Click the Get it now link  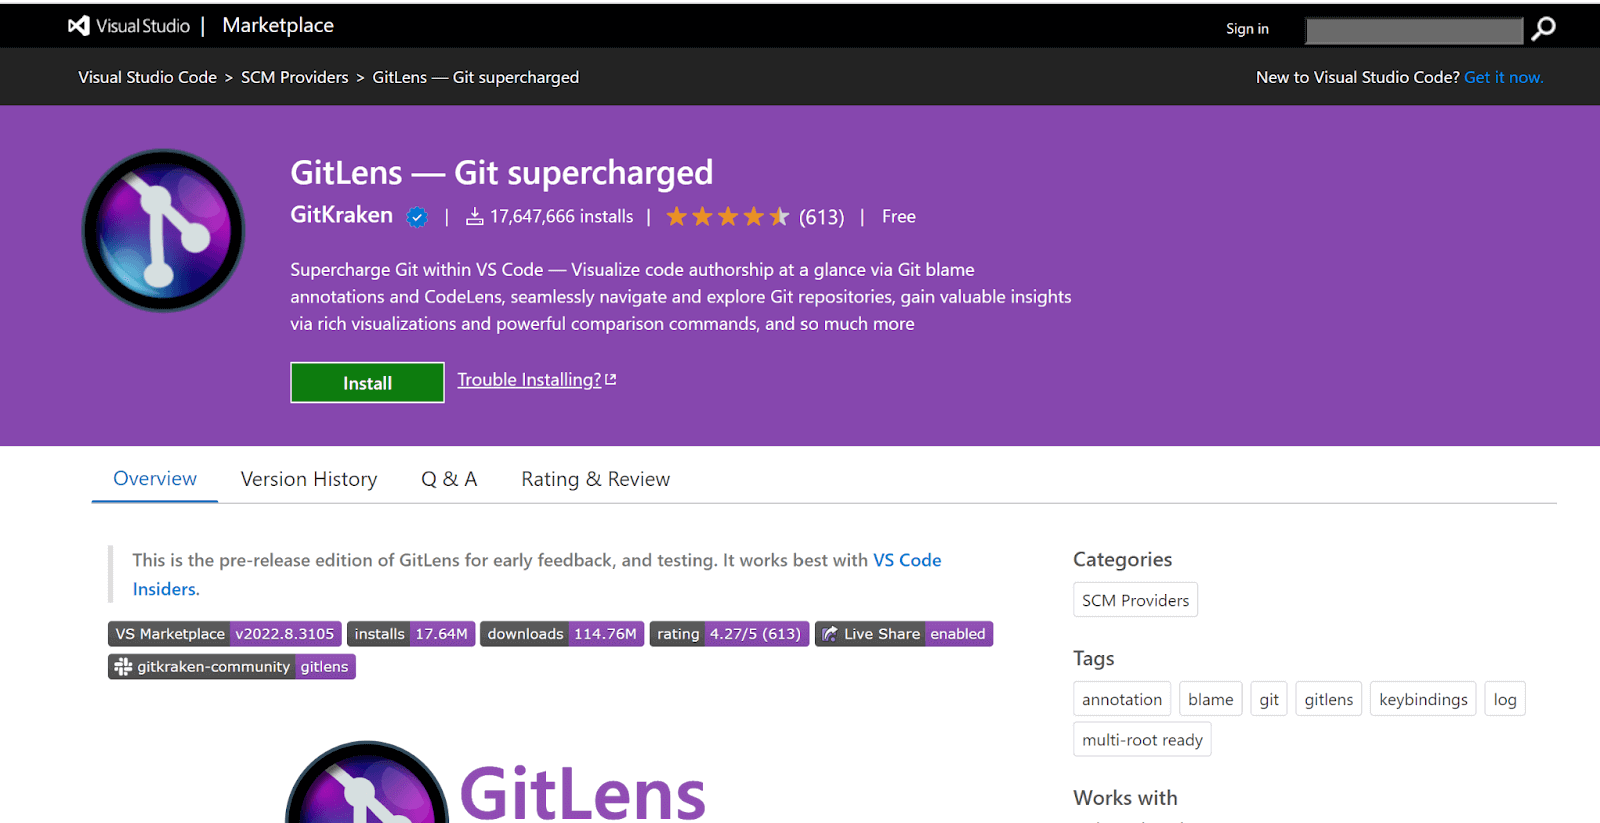(1504, 77)
